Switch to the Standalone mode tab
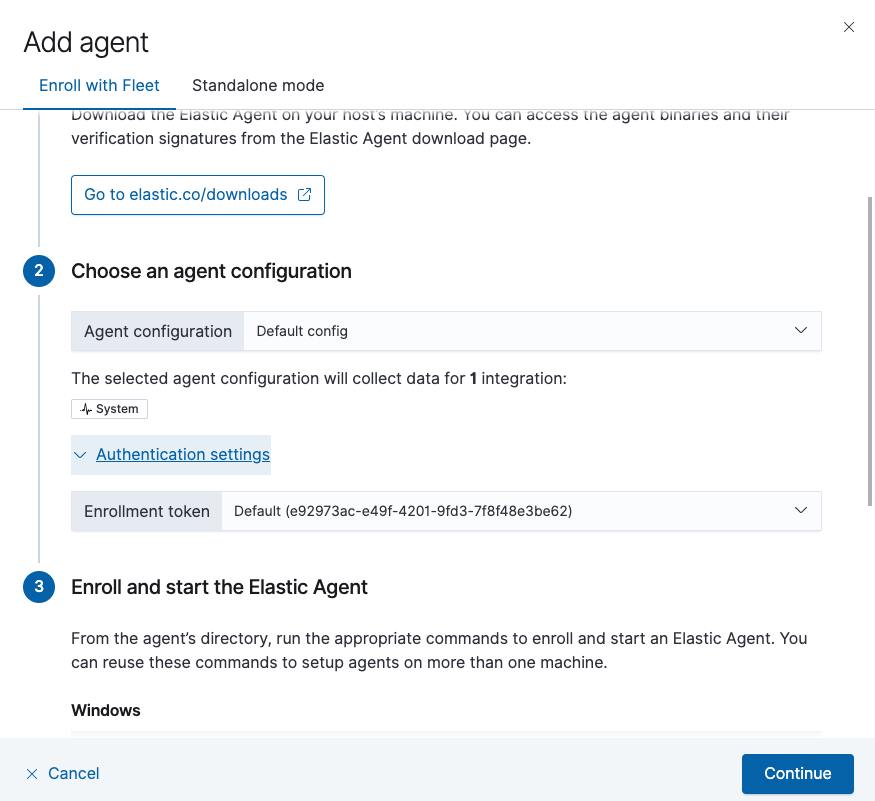Viewport: 875px width, 801px height. [x=258, y=86]
